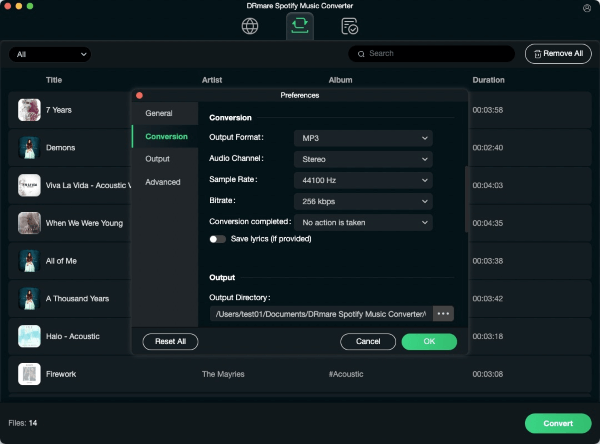Select the All of Me track title
Image resolution: width=600 pixels, height=444 pixels.
coord(61,261)
